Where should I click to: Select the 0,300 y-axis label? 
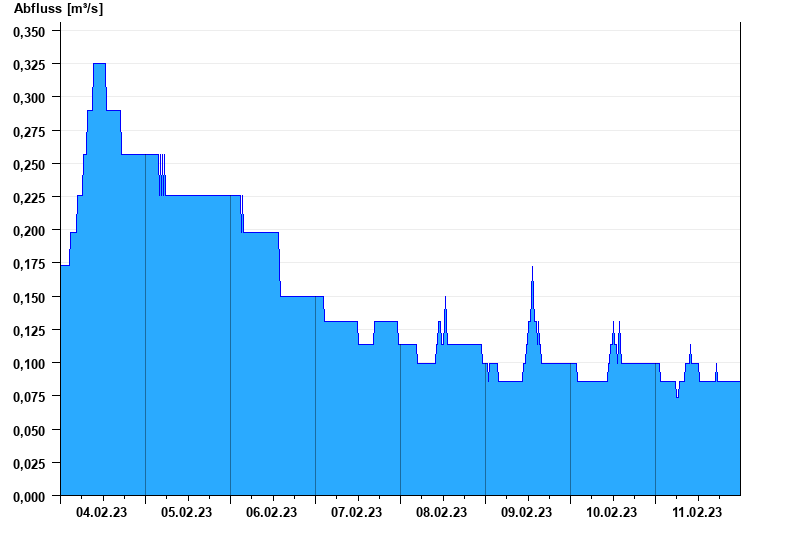coord(29,98)
